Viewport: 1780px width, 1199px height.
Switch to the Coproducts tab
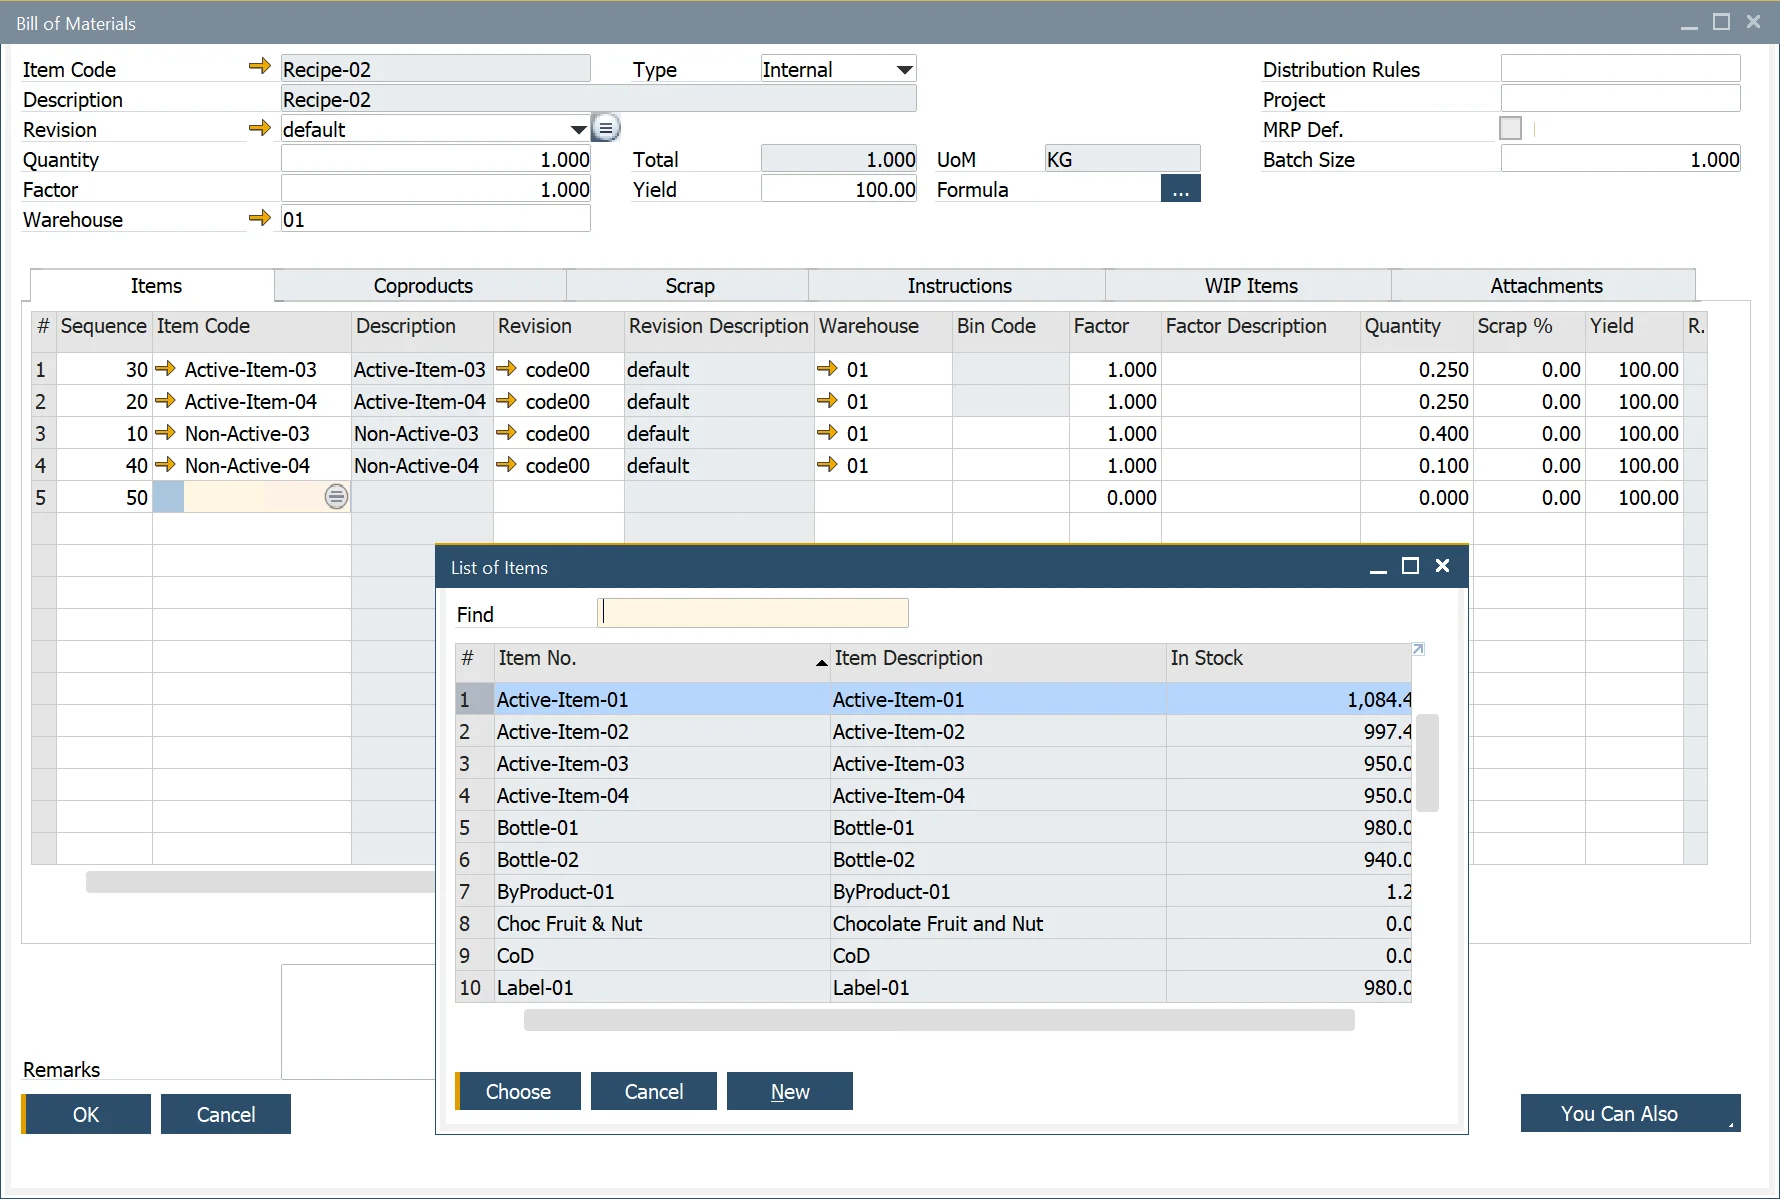(422, 286)
